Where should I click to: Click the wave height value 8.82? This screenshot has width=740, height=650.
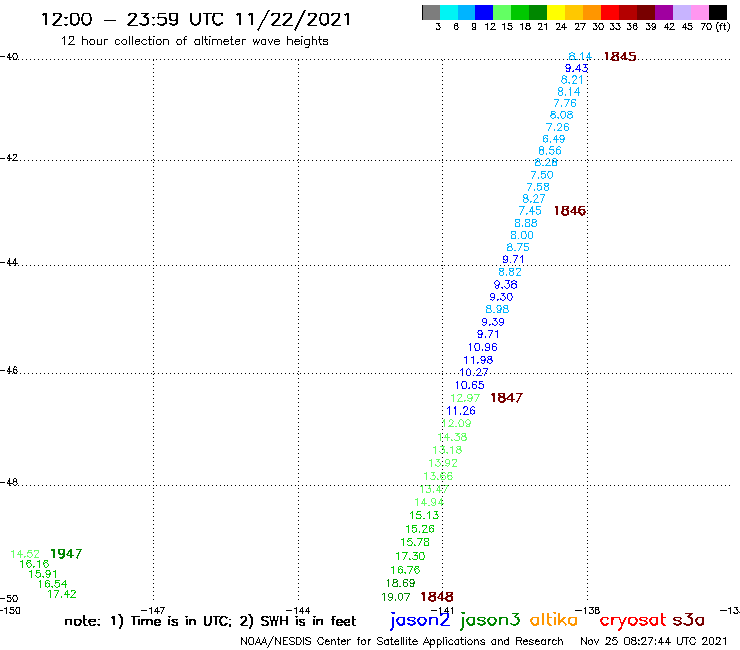pos(510,272)
